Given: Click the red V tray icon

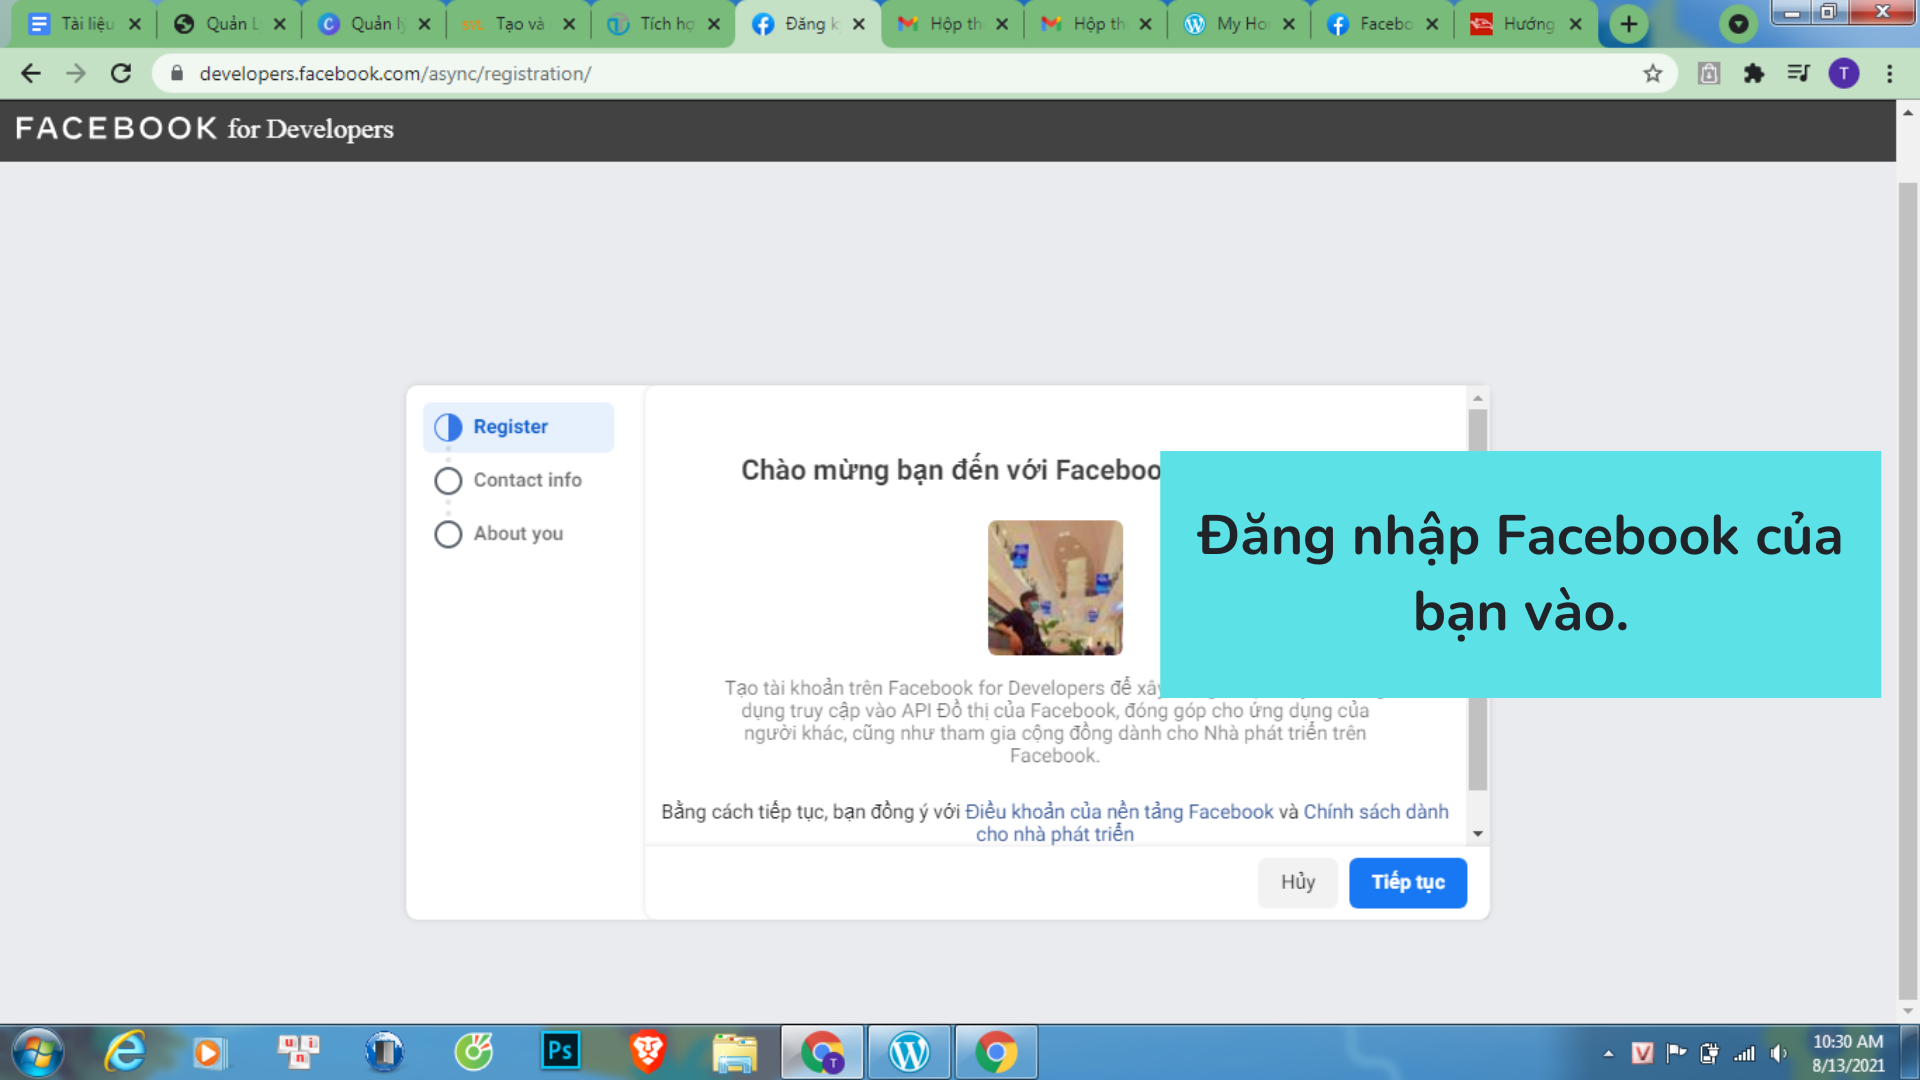Looking at the screenshot, I should tap(1642, 1053).
